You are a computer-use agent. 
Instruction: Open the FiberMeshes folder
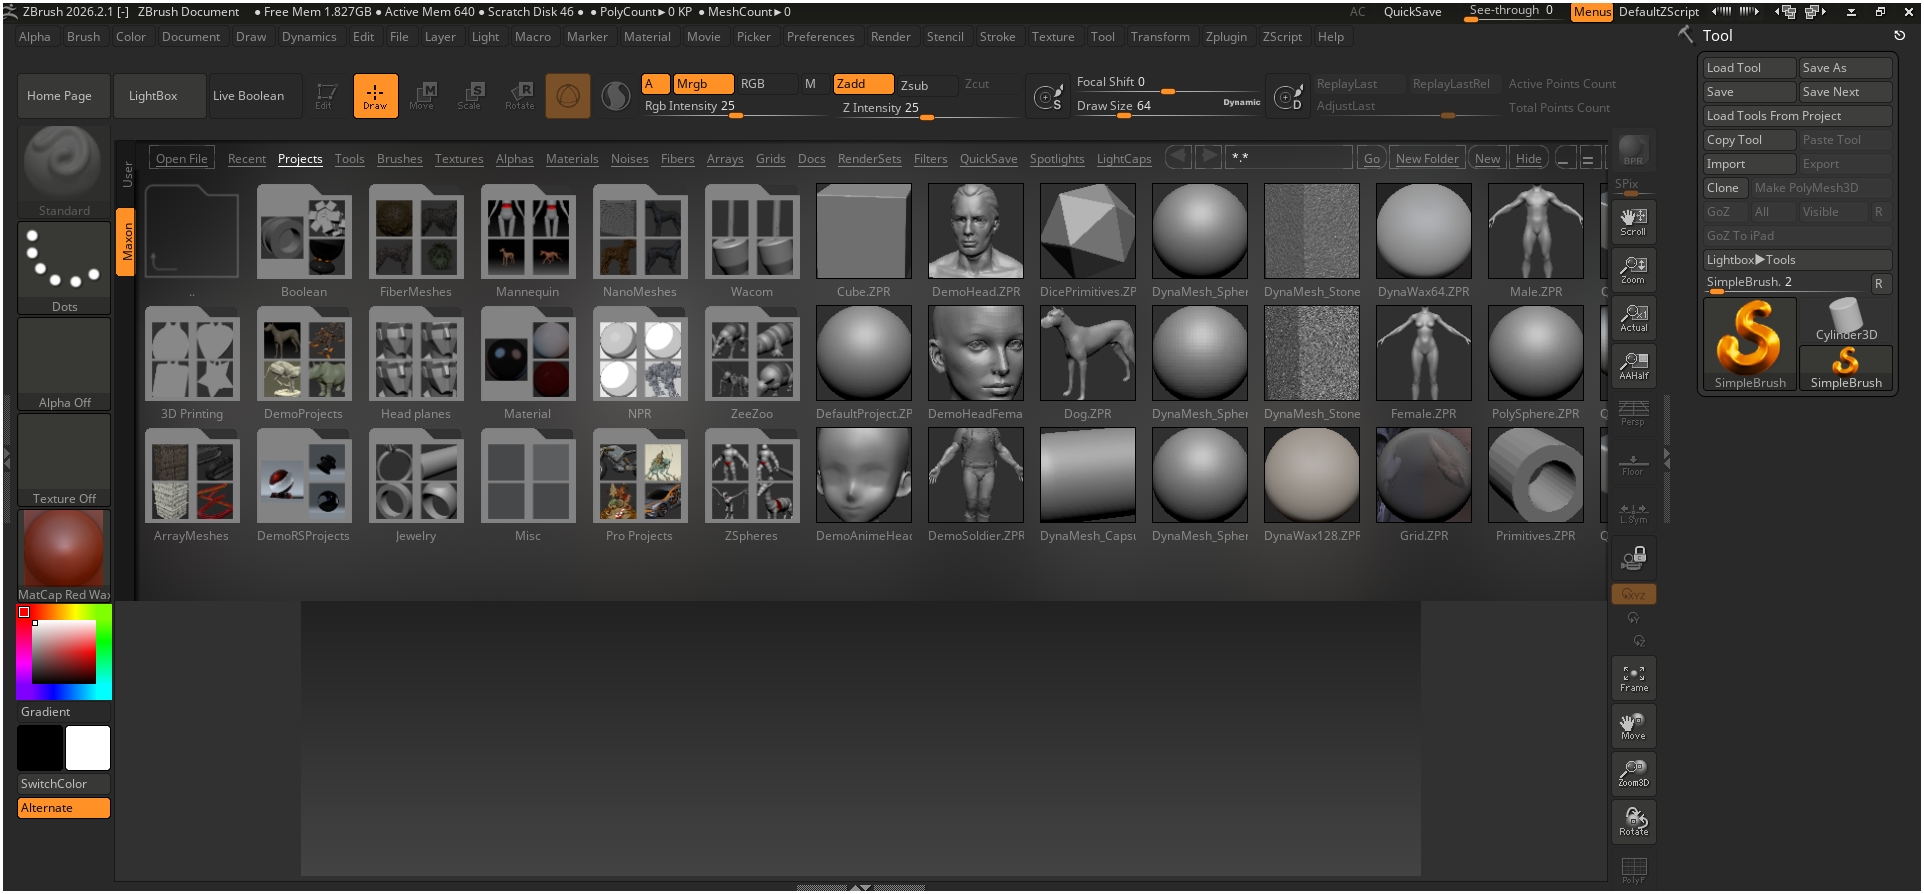click(x=416, y=241)
